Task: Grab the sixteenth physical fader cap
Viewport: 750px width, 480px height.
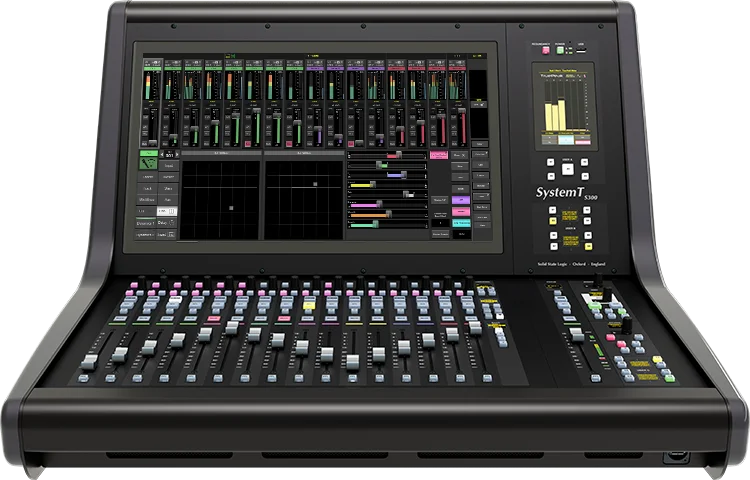Action: [475, 327]
